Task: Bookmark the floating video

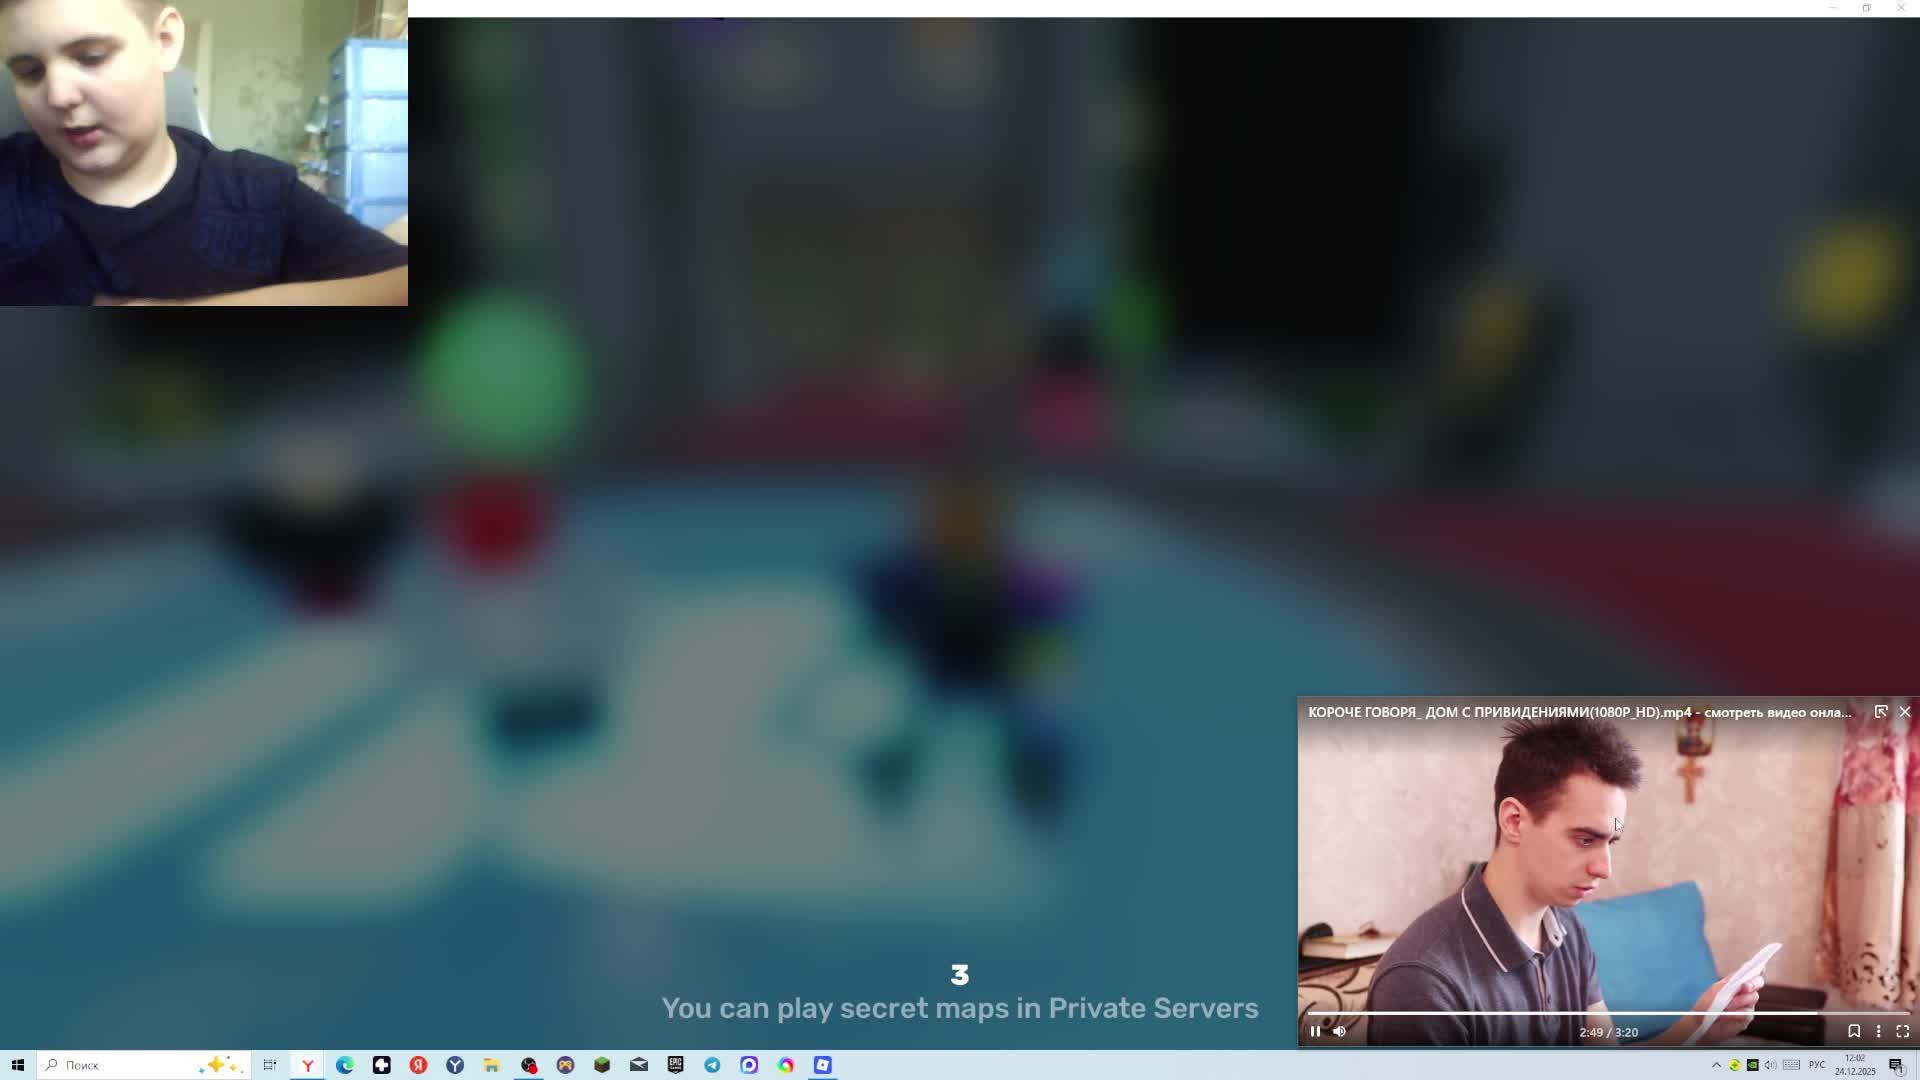Action: (1853, 1031)
